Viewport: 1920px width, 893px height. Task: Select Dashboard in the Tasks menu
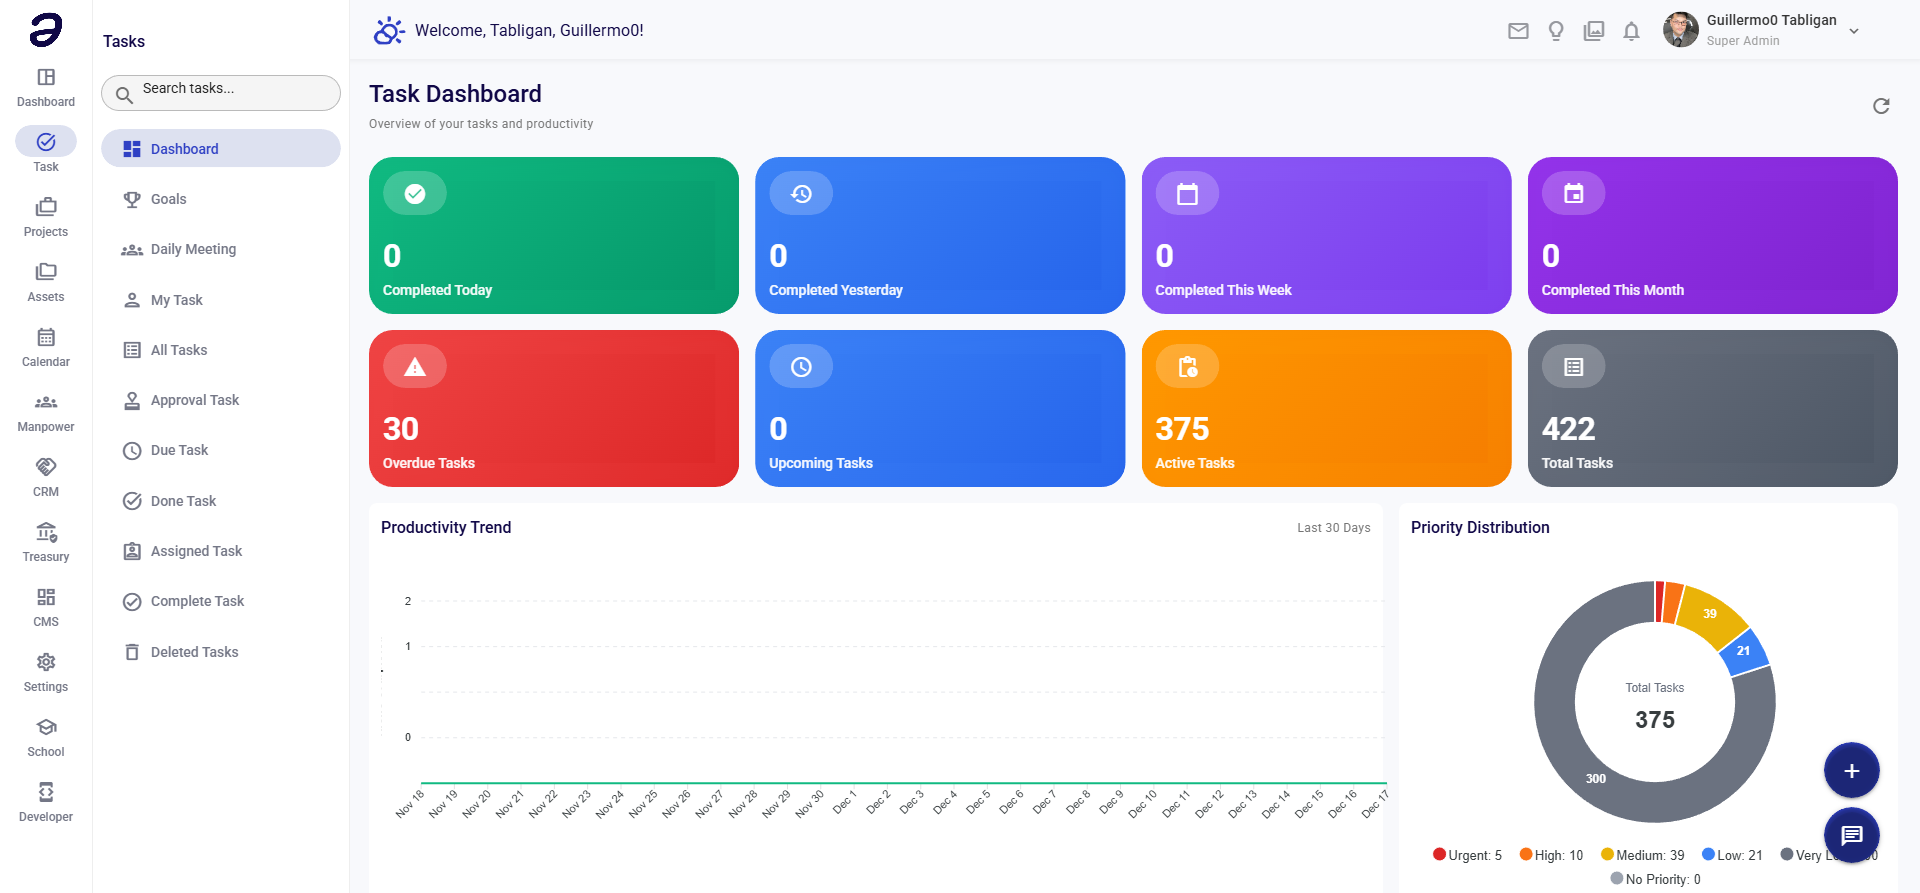[x=221, y=149]
